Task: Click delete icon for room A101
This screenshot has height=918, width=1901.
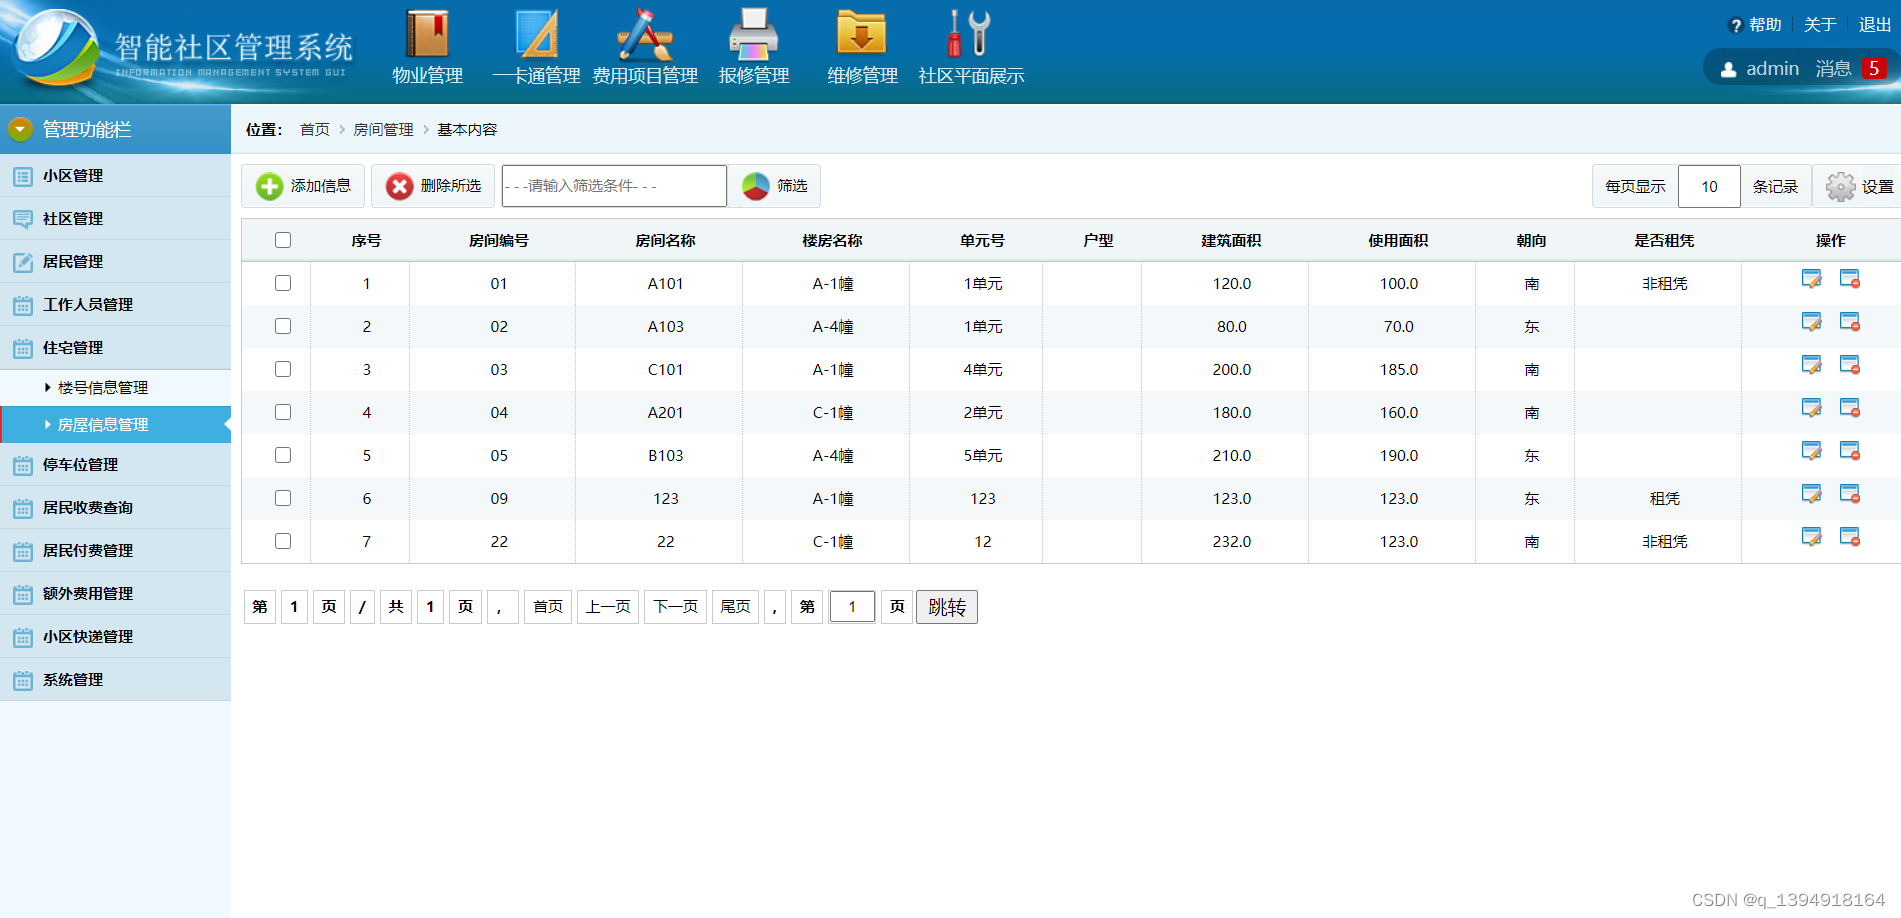Action: point(1850,280)
